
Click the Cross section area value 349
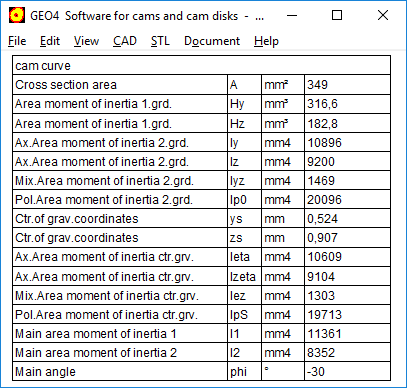pyautogui.click(x=347, y=85)
